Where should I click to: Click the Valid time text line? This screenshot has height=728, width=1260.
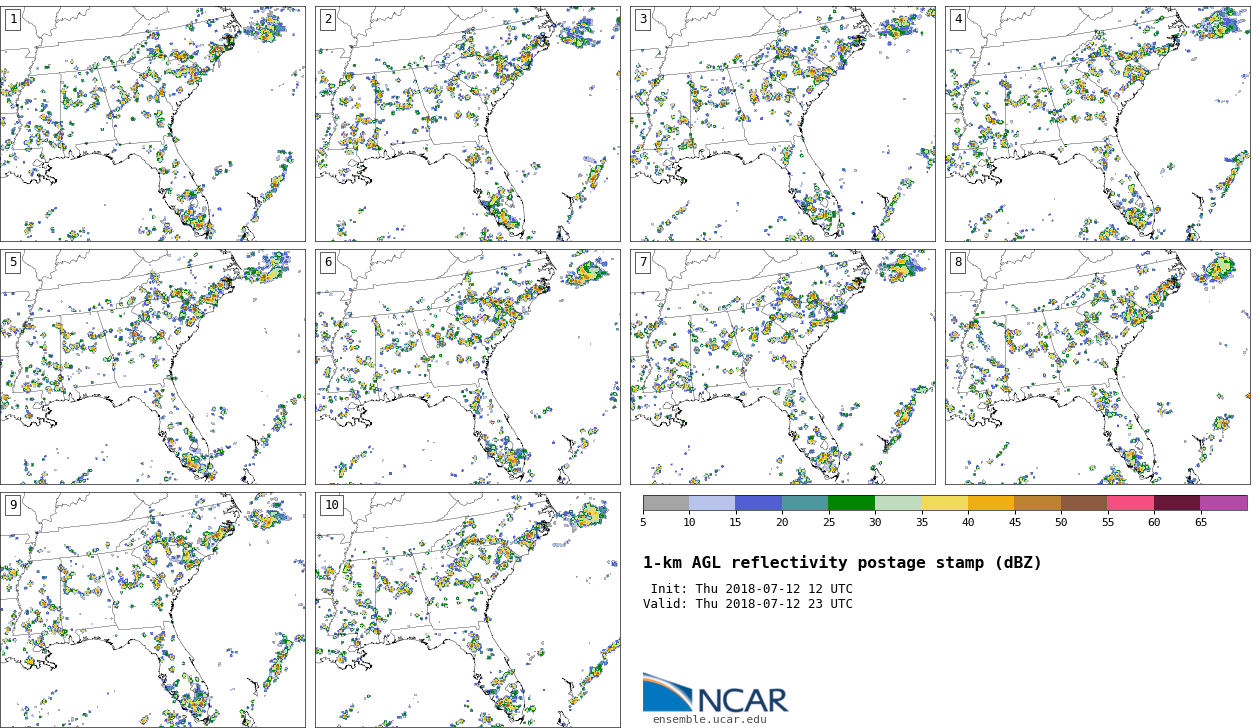748,604
